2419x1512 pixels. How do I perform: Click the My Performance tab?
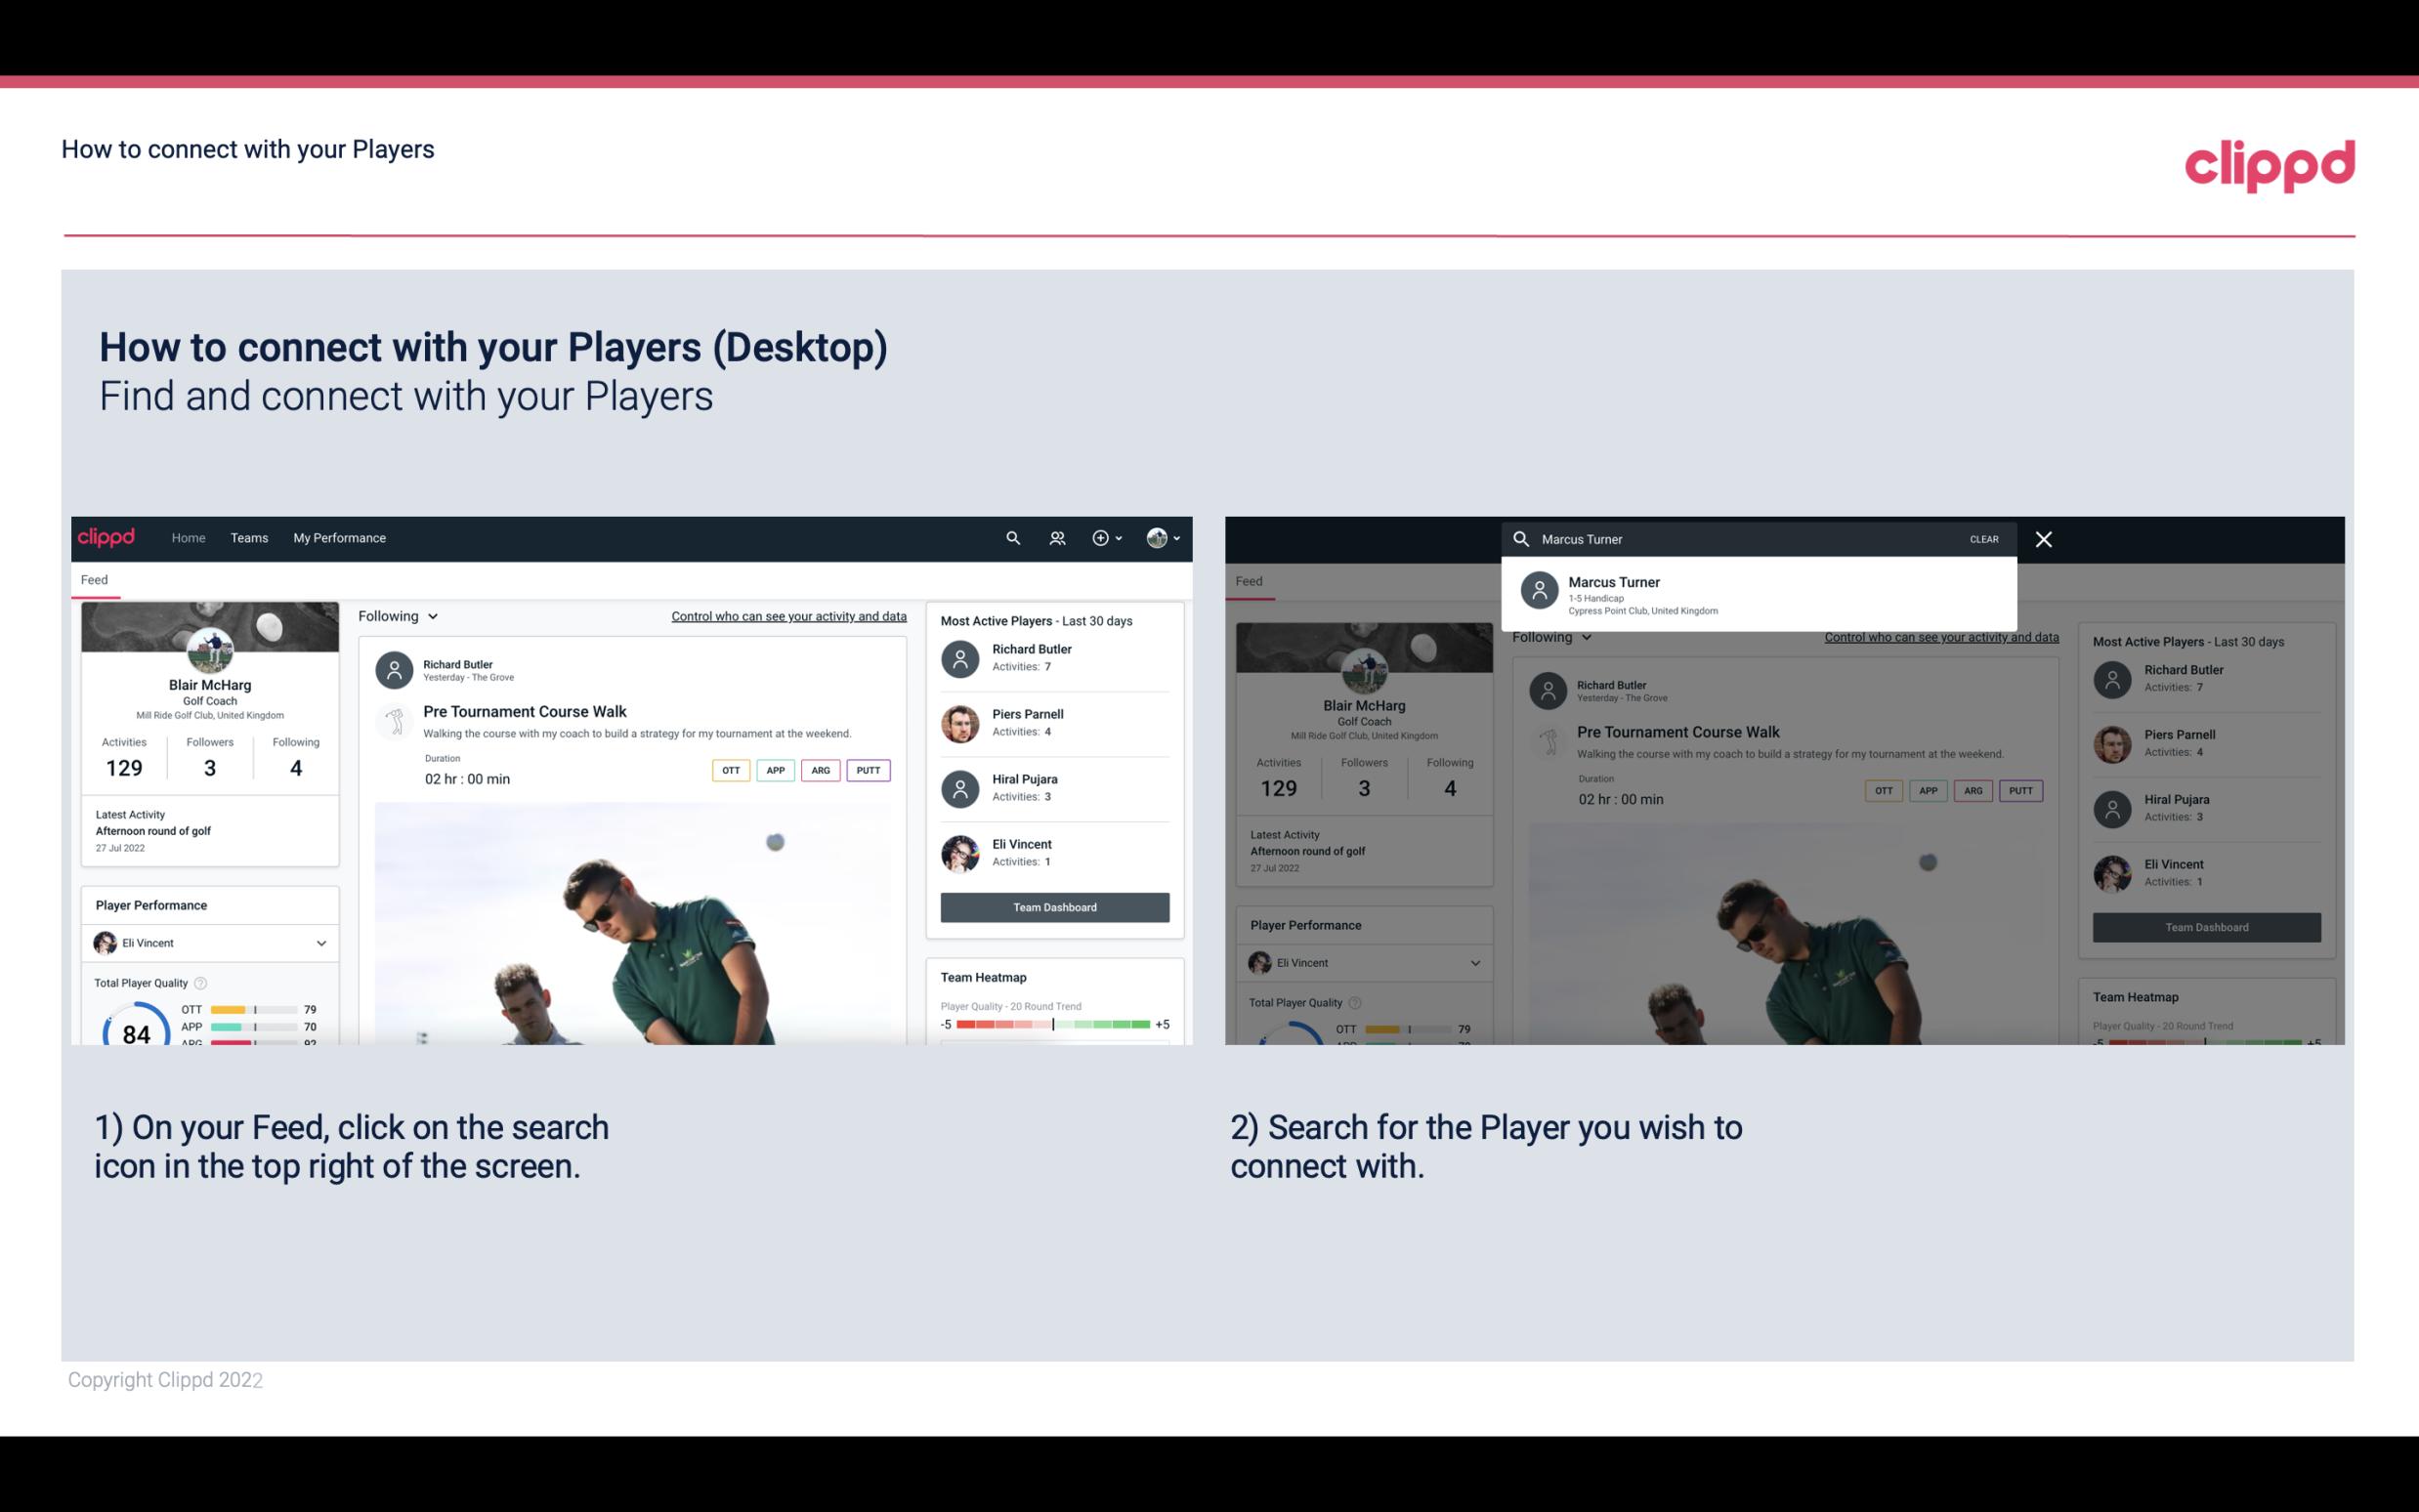(x=338, y=536)
